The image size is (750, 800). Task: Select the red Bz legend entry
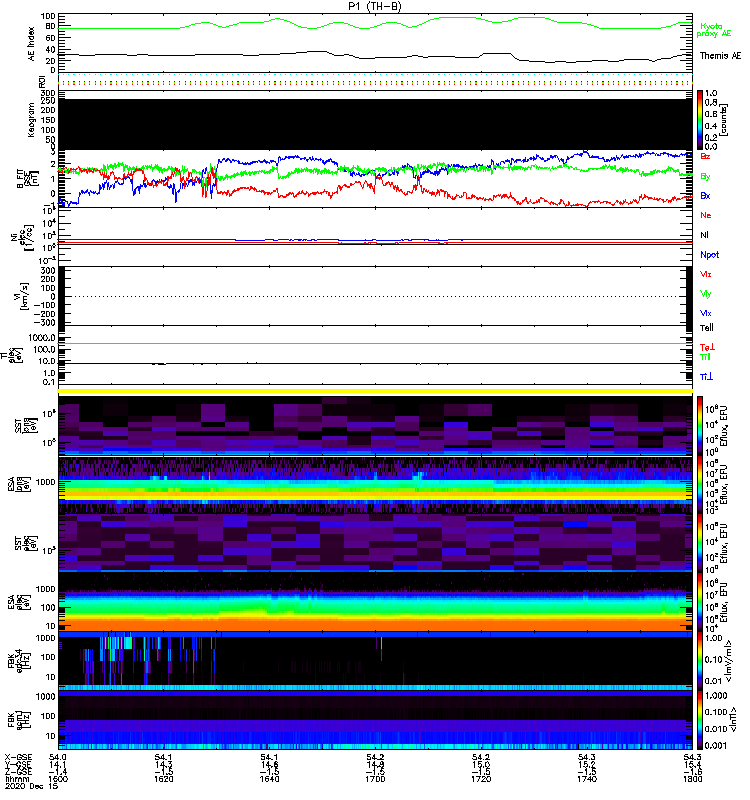tap(705, 157)
